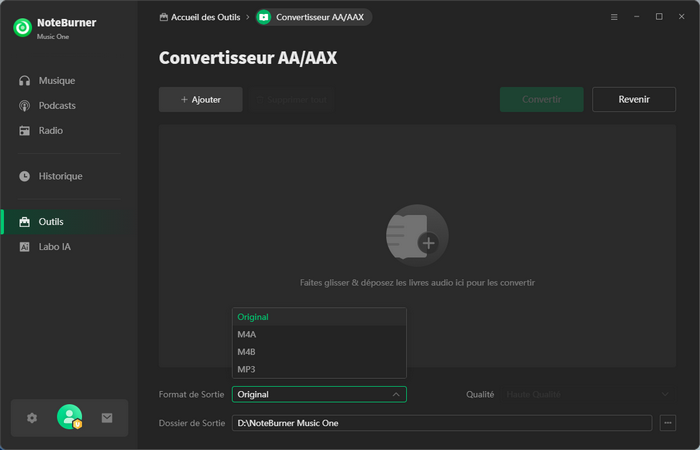This screenshot has height=450, width=700.
Task: Click the Accueil des Outils breadcrumb
Action: [x=199, y=17]
